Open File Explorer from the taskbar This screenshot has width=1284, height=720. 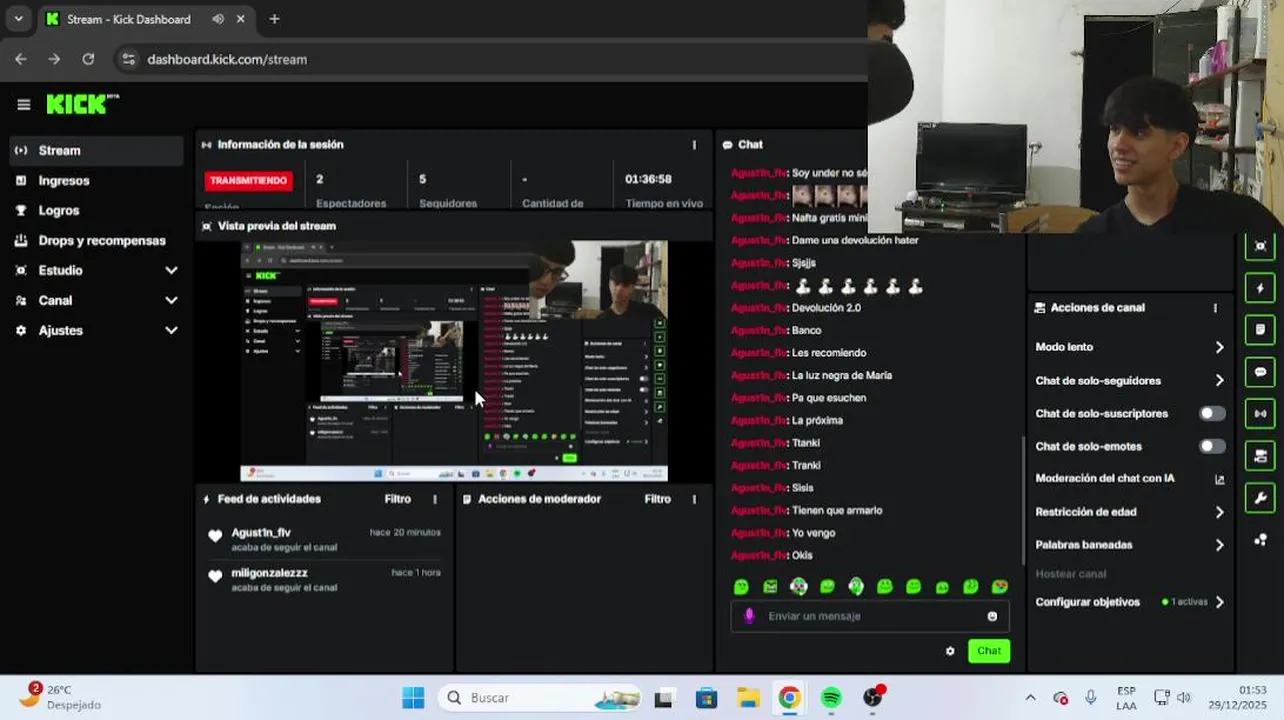click(748, 698)
